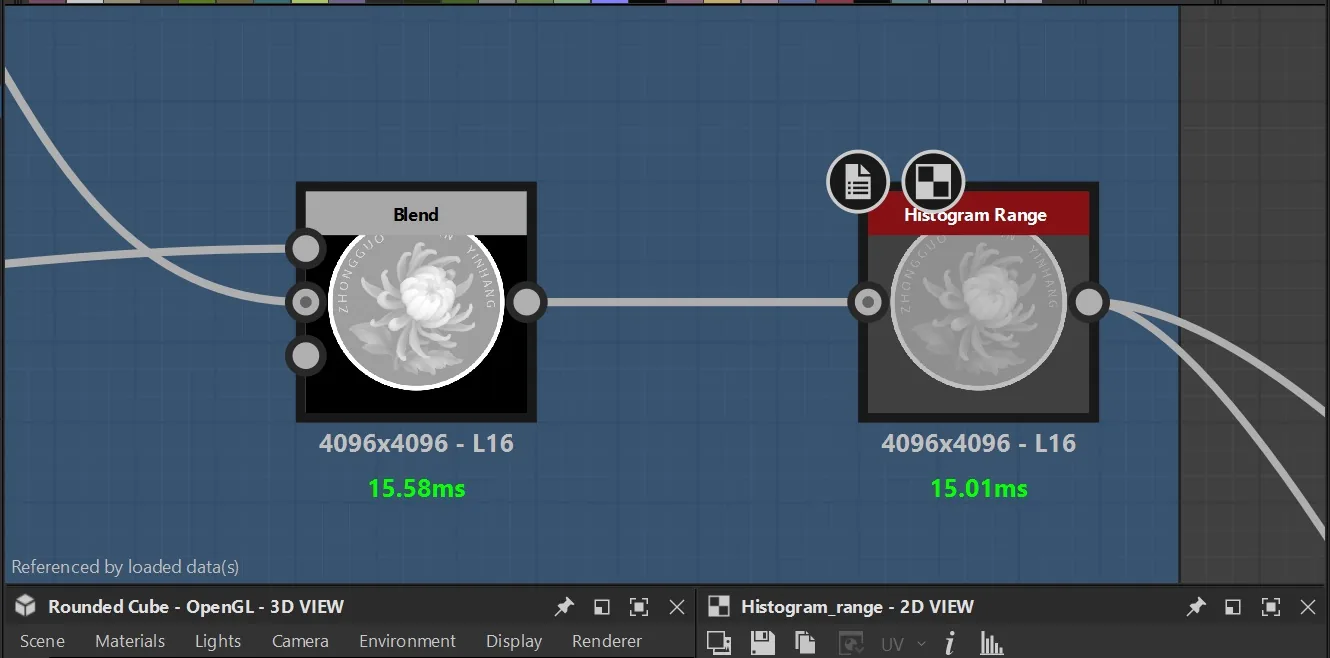Click the first overlapping-windows icon in 2D View toolbar
1330x658 pixels.
pyautogui.click(x=719, y=642)
